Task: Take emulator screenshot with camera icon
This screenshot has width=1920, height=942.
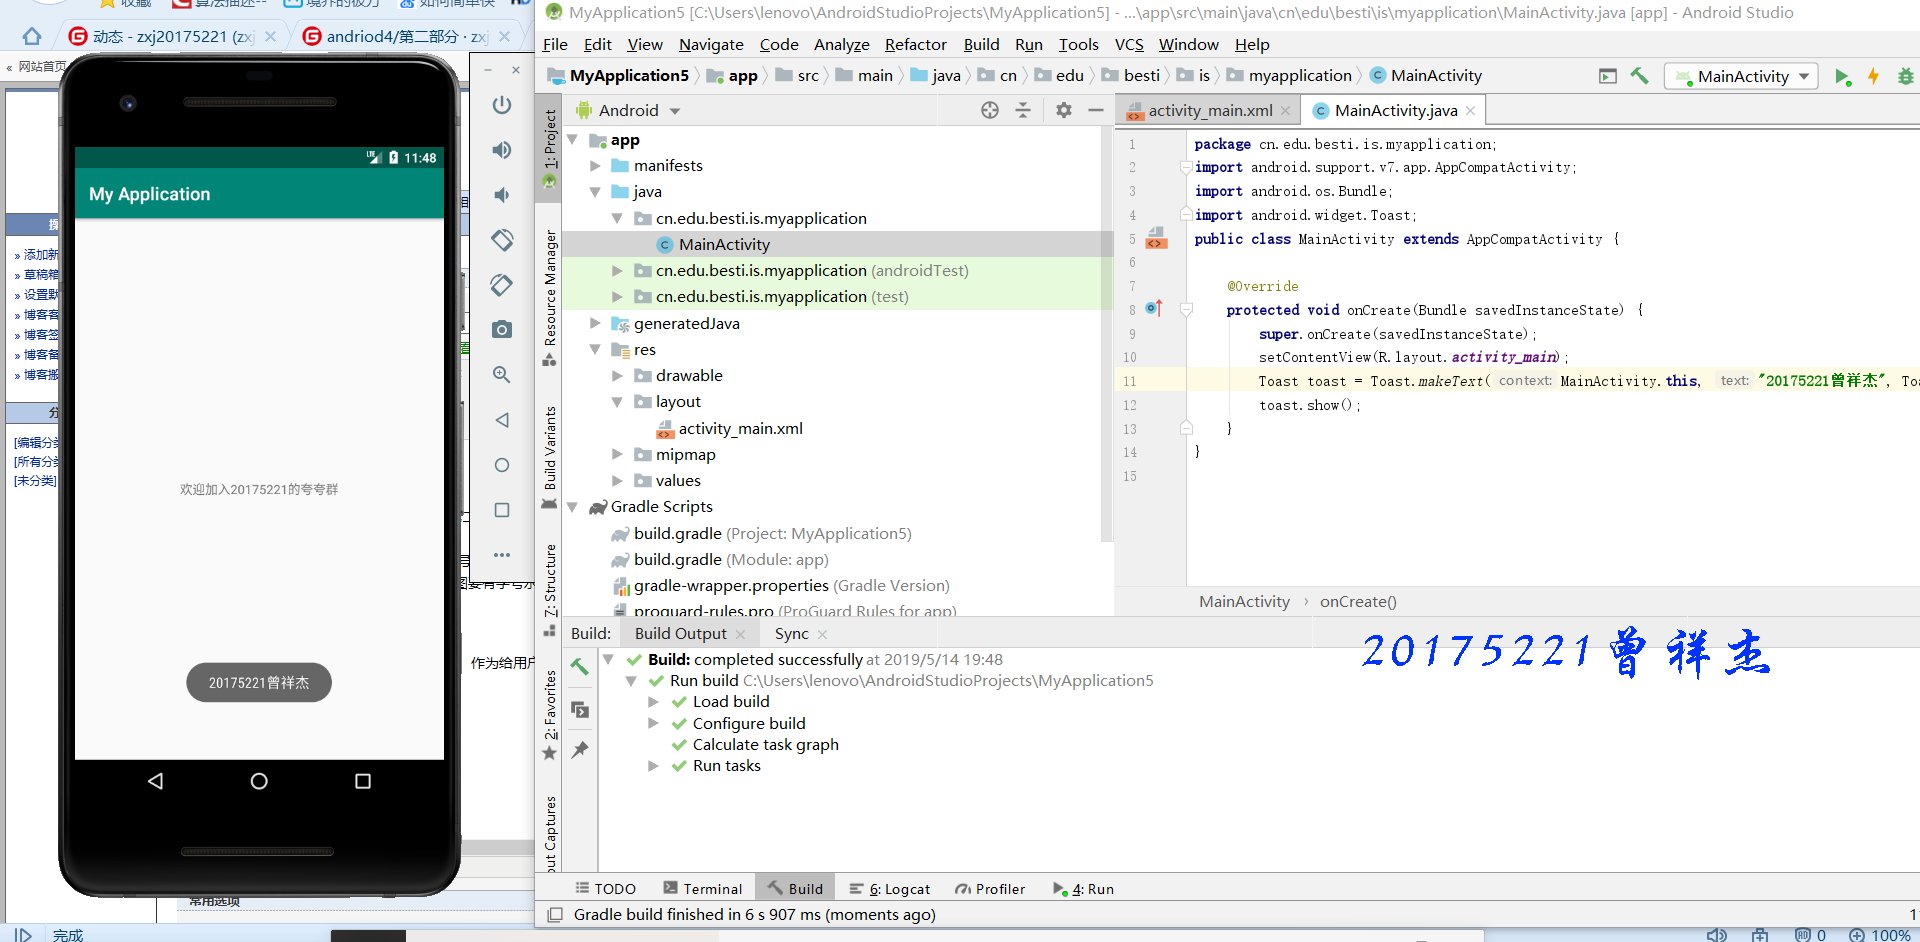Action: pos(502,329)
